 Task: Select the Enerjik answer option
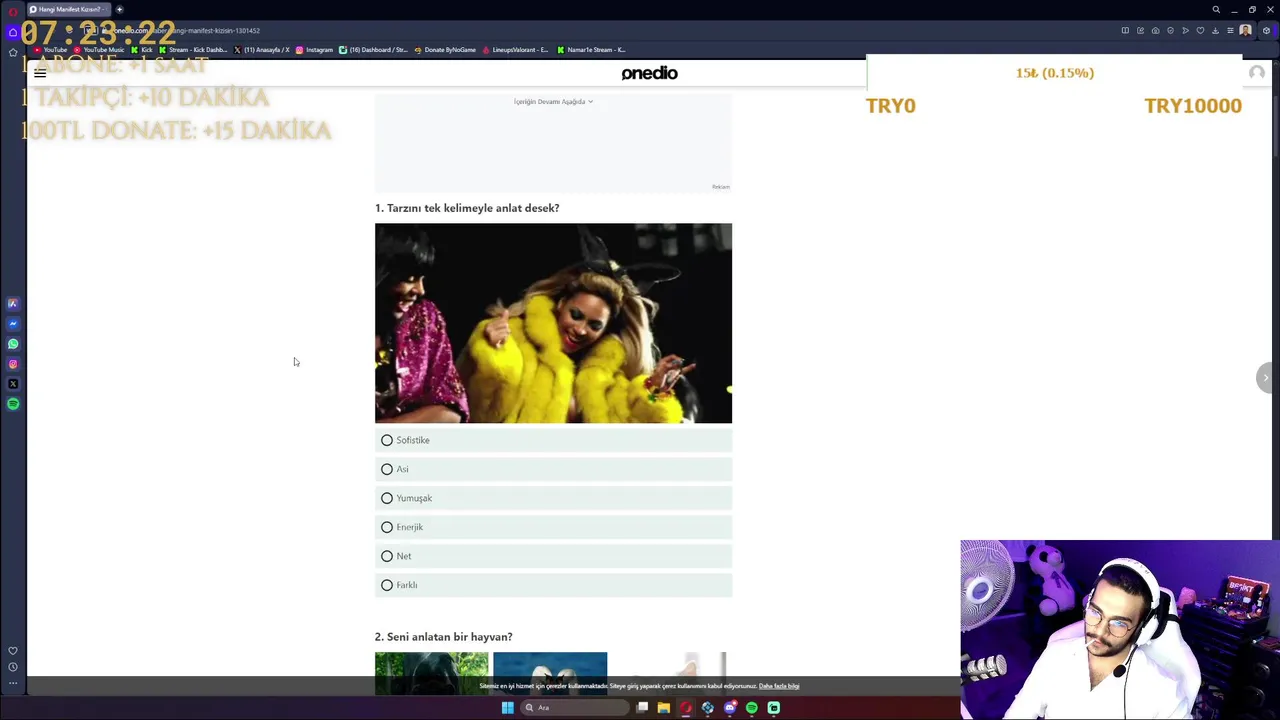tap(553, 527)
